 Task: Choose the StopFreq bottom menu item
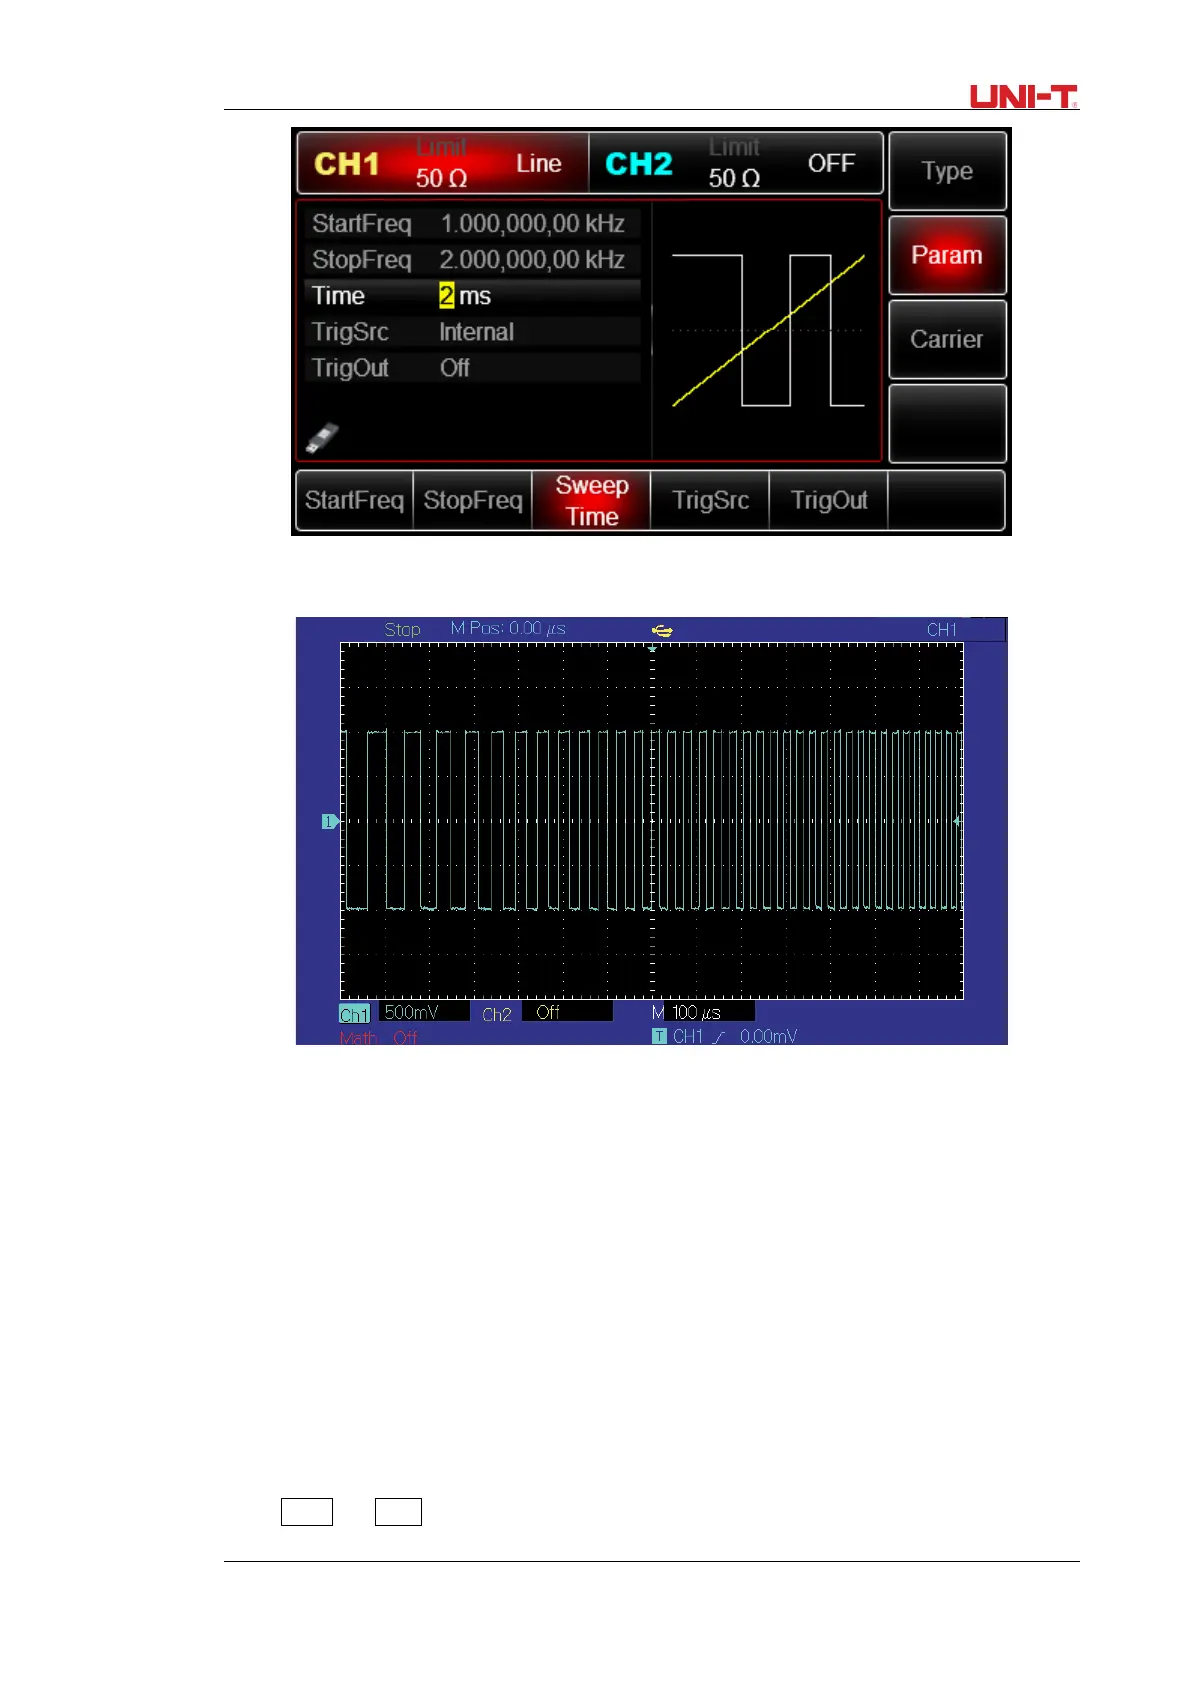click(x=473, y=500)
